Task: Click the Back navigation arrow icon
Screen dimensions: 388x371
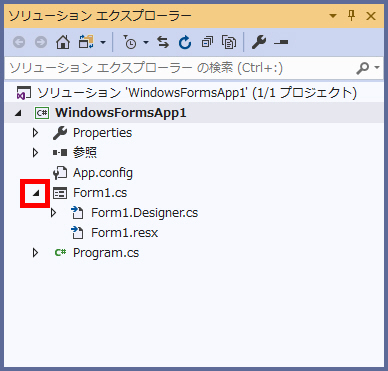Action: (19, 42)
